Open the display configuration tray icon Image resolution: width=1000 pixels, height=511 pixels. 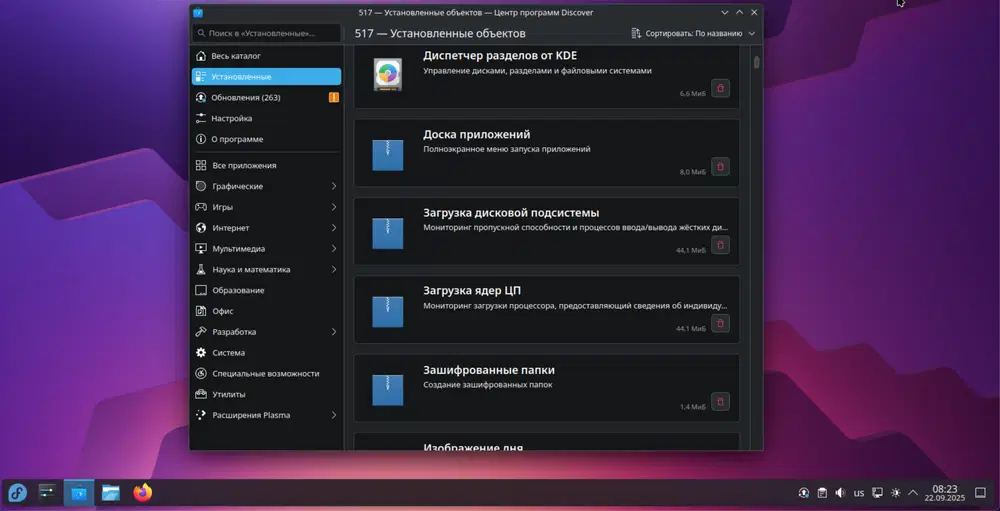(x=878, y=493)
